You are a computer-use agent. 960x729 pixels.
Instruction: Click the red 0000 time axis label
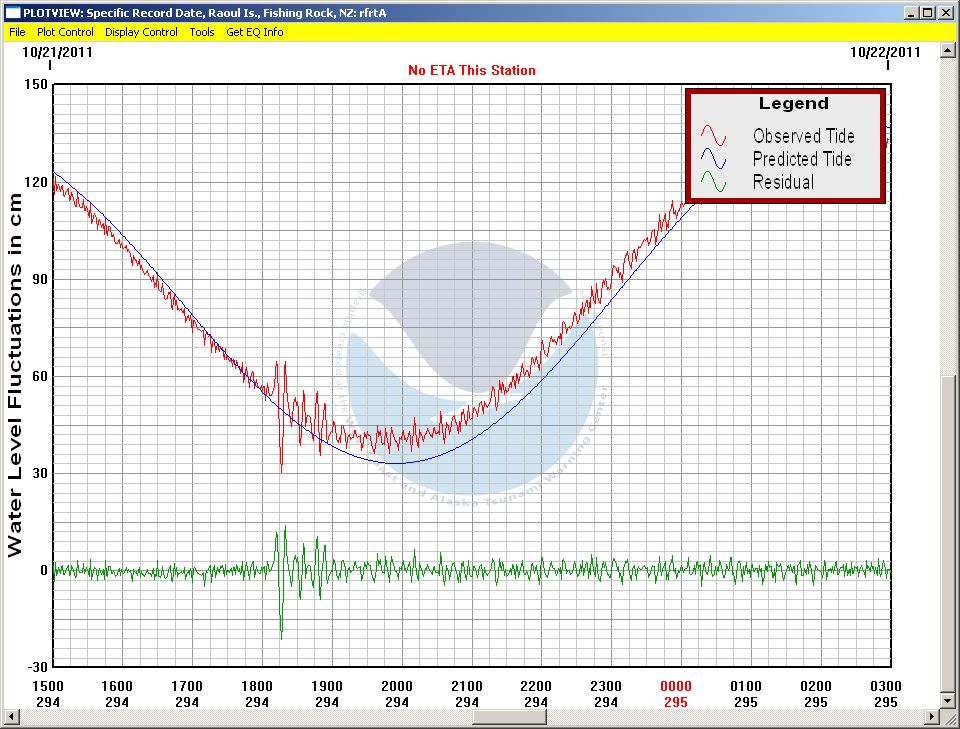pos(676,686)
